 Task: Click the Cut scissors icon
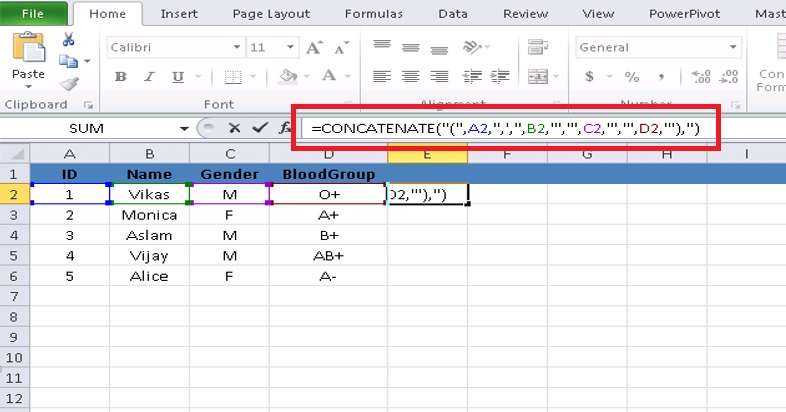pyautogui.click(x=69, y=39)
